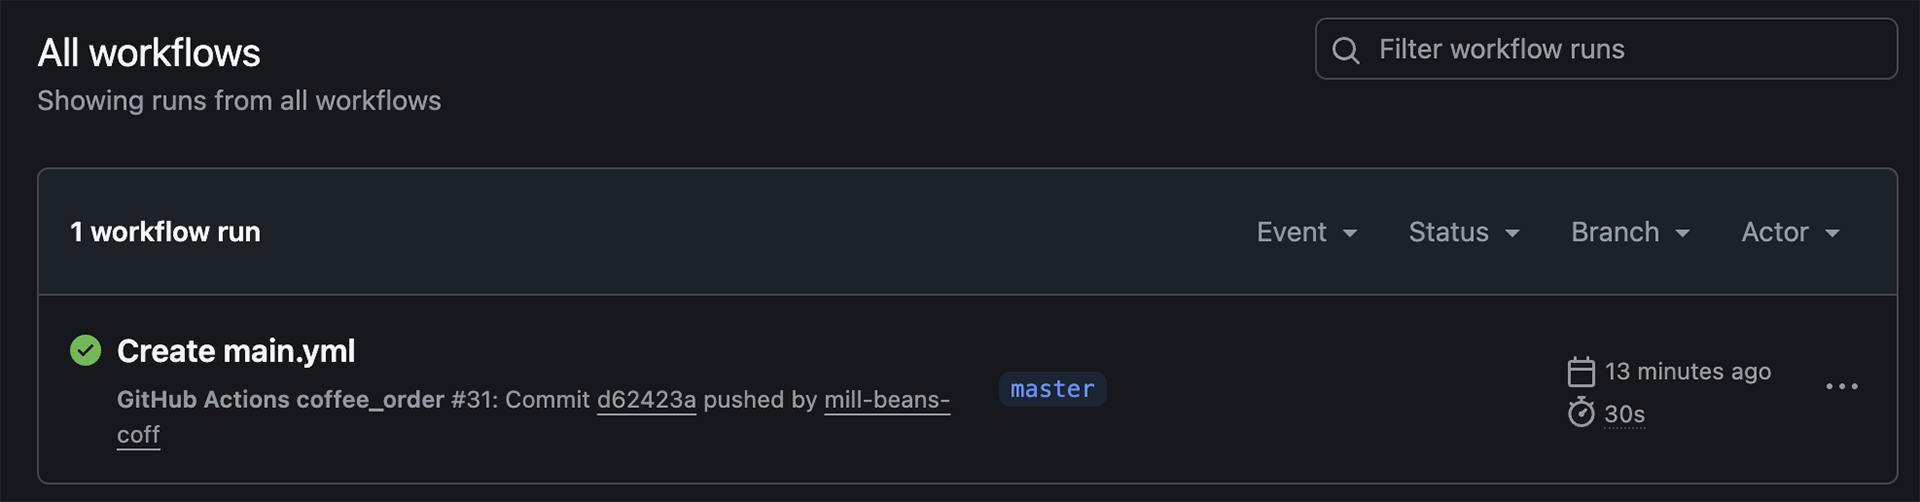Click the green success checkmark icon
This screenshot has height=502, width=1920.
coord(86,351)
